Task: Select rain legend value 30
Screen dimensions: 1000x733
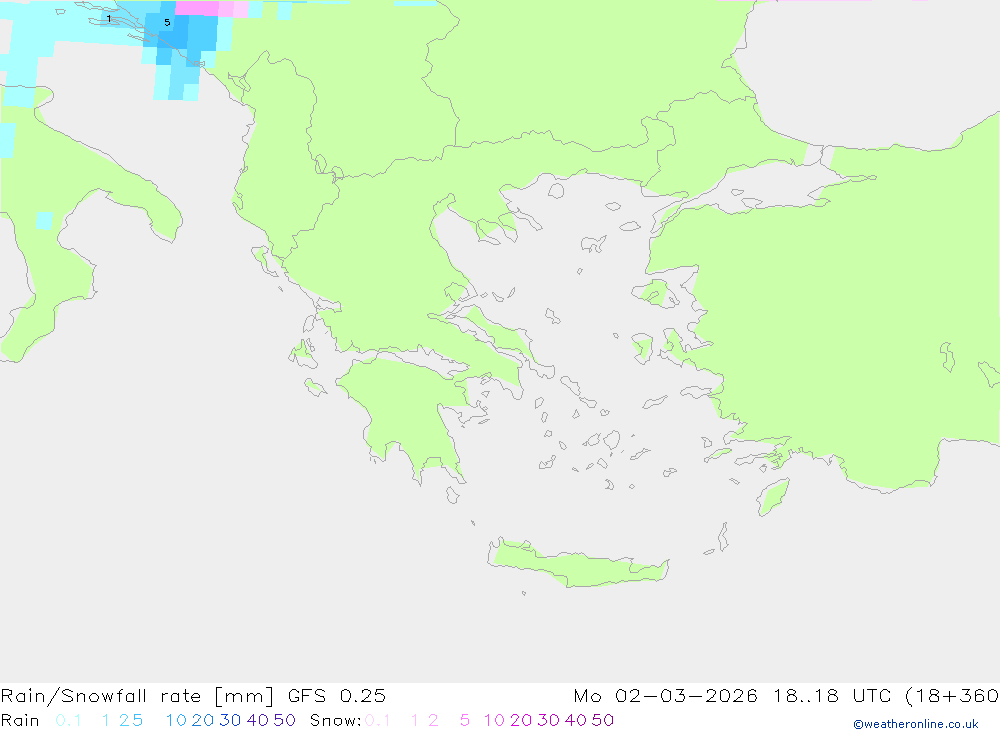Action: coord(230,720)
